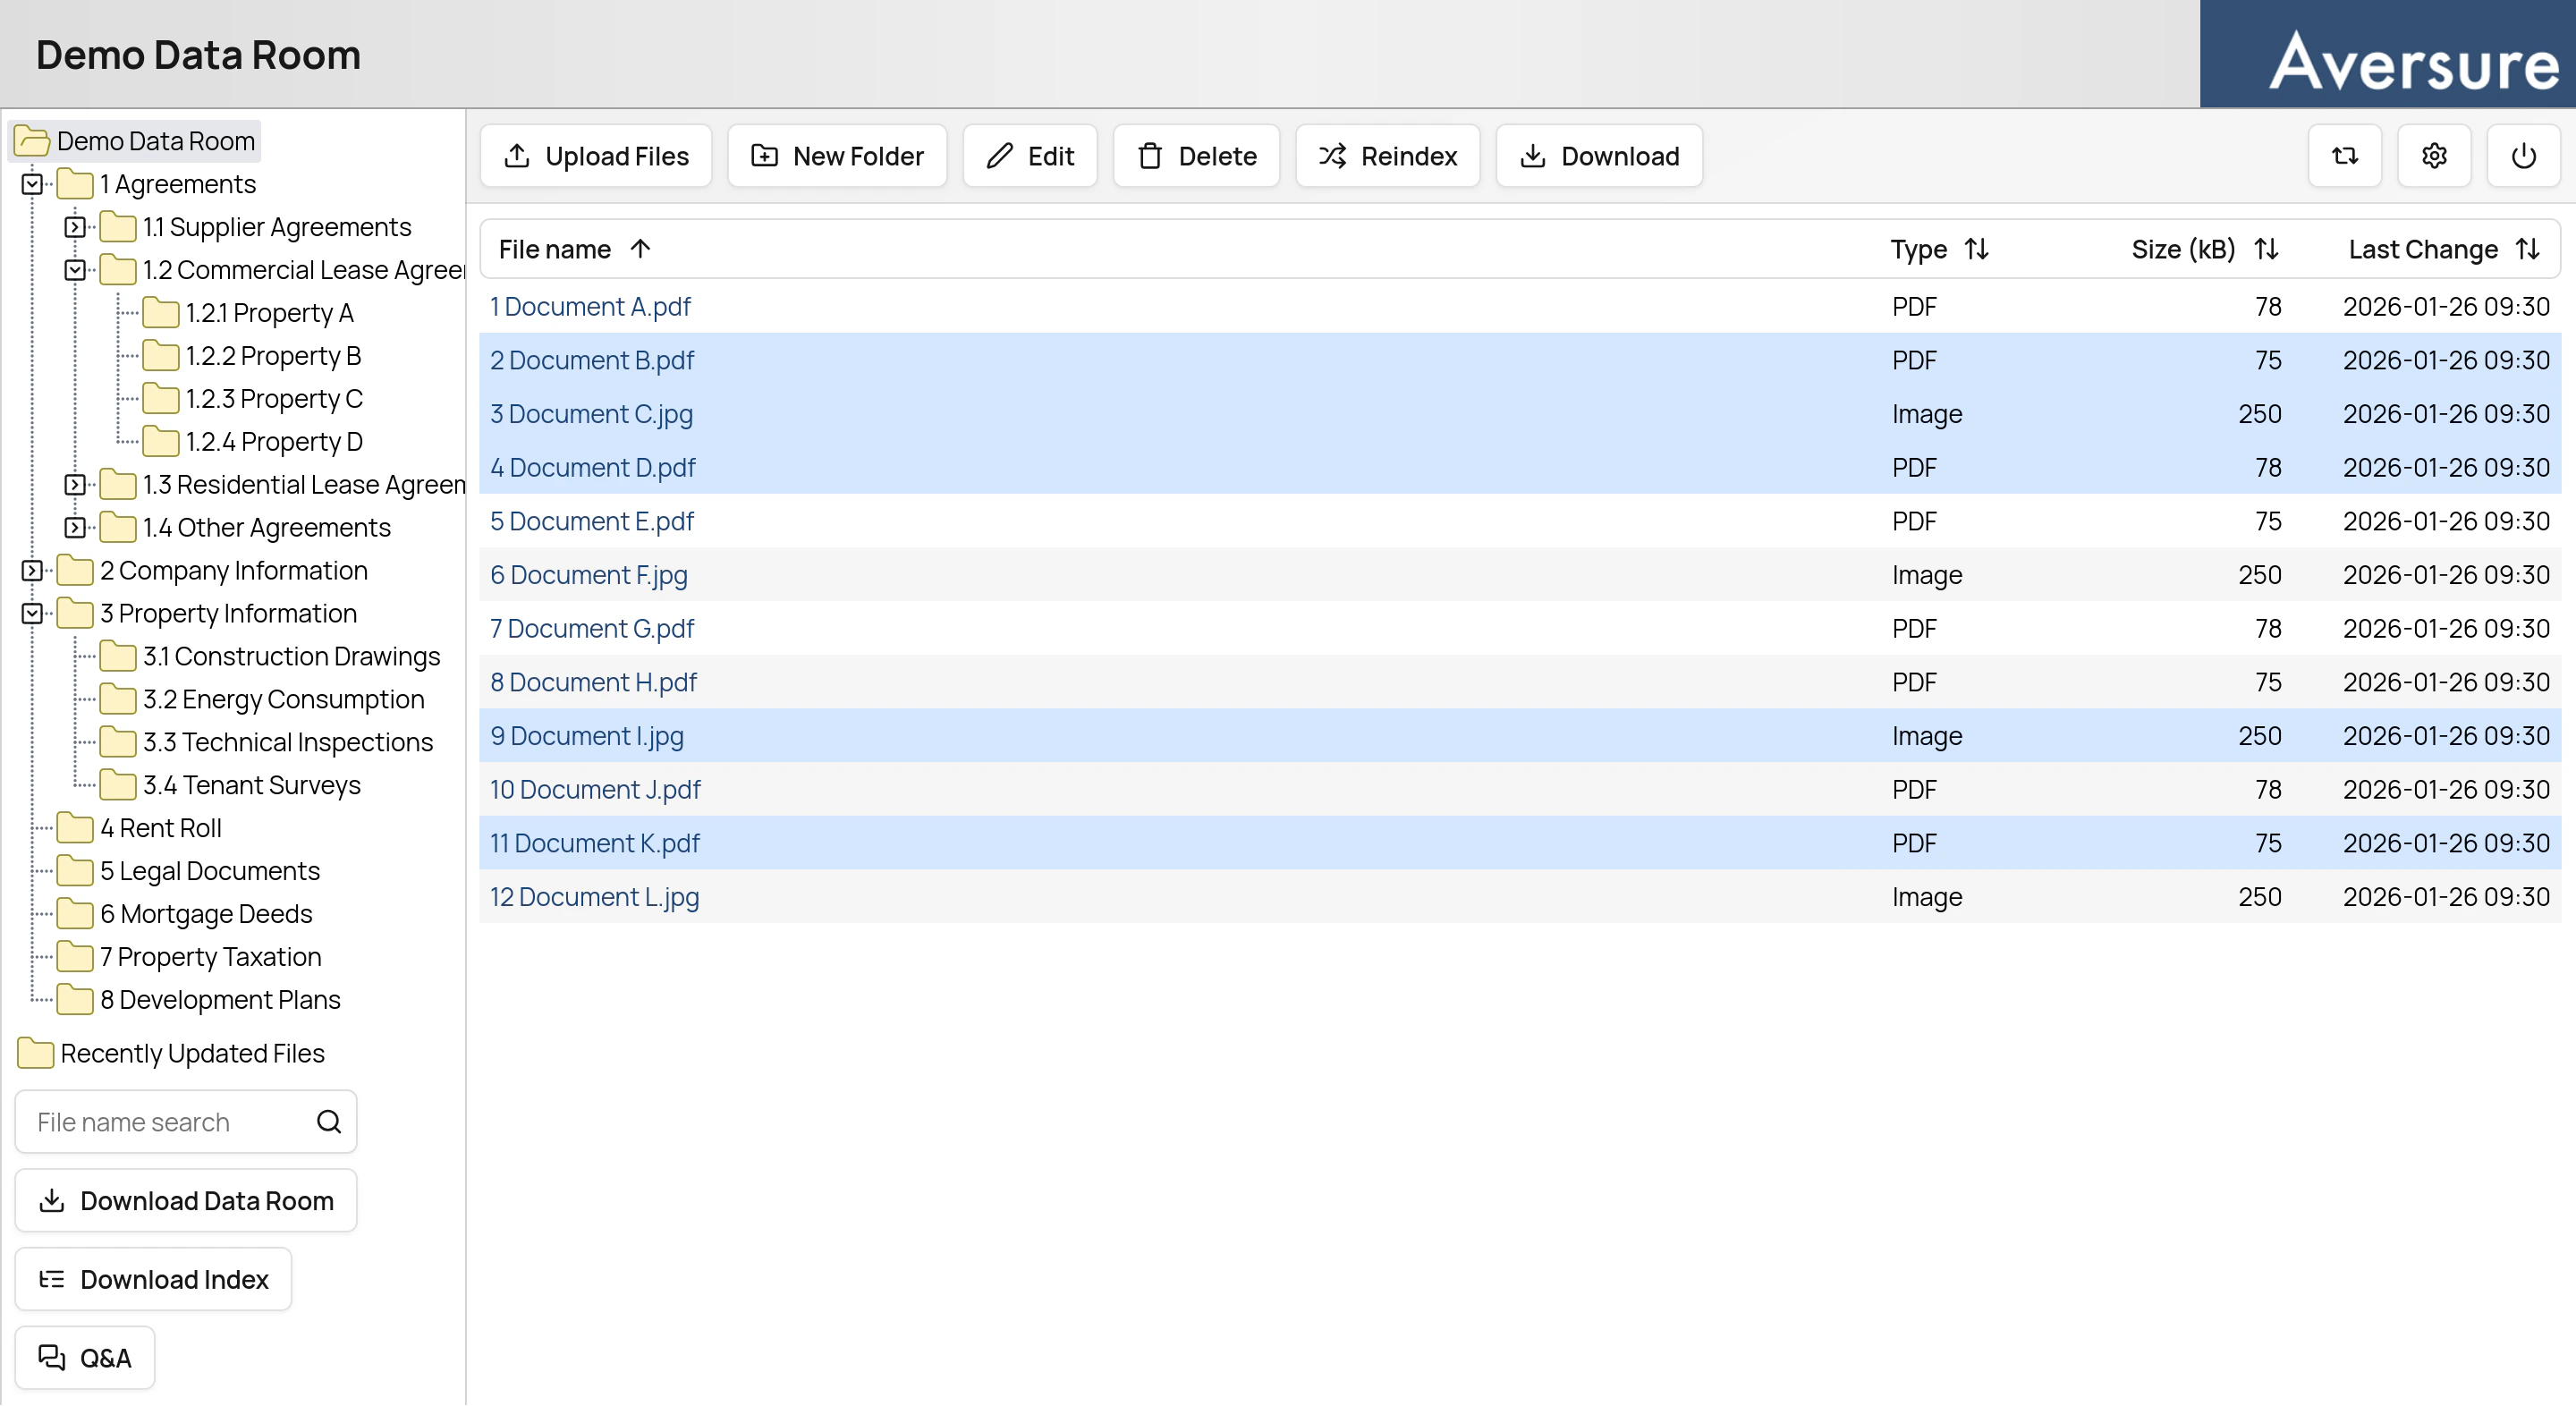
Task: Run the Reindex function
Action: pos(1387,156)
